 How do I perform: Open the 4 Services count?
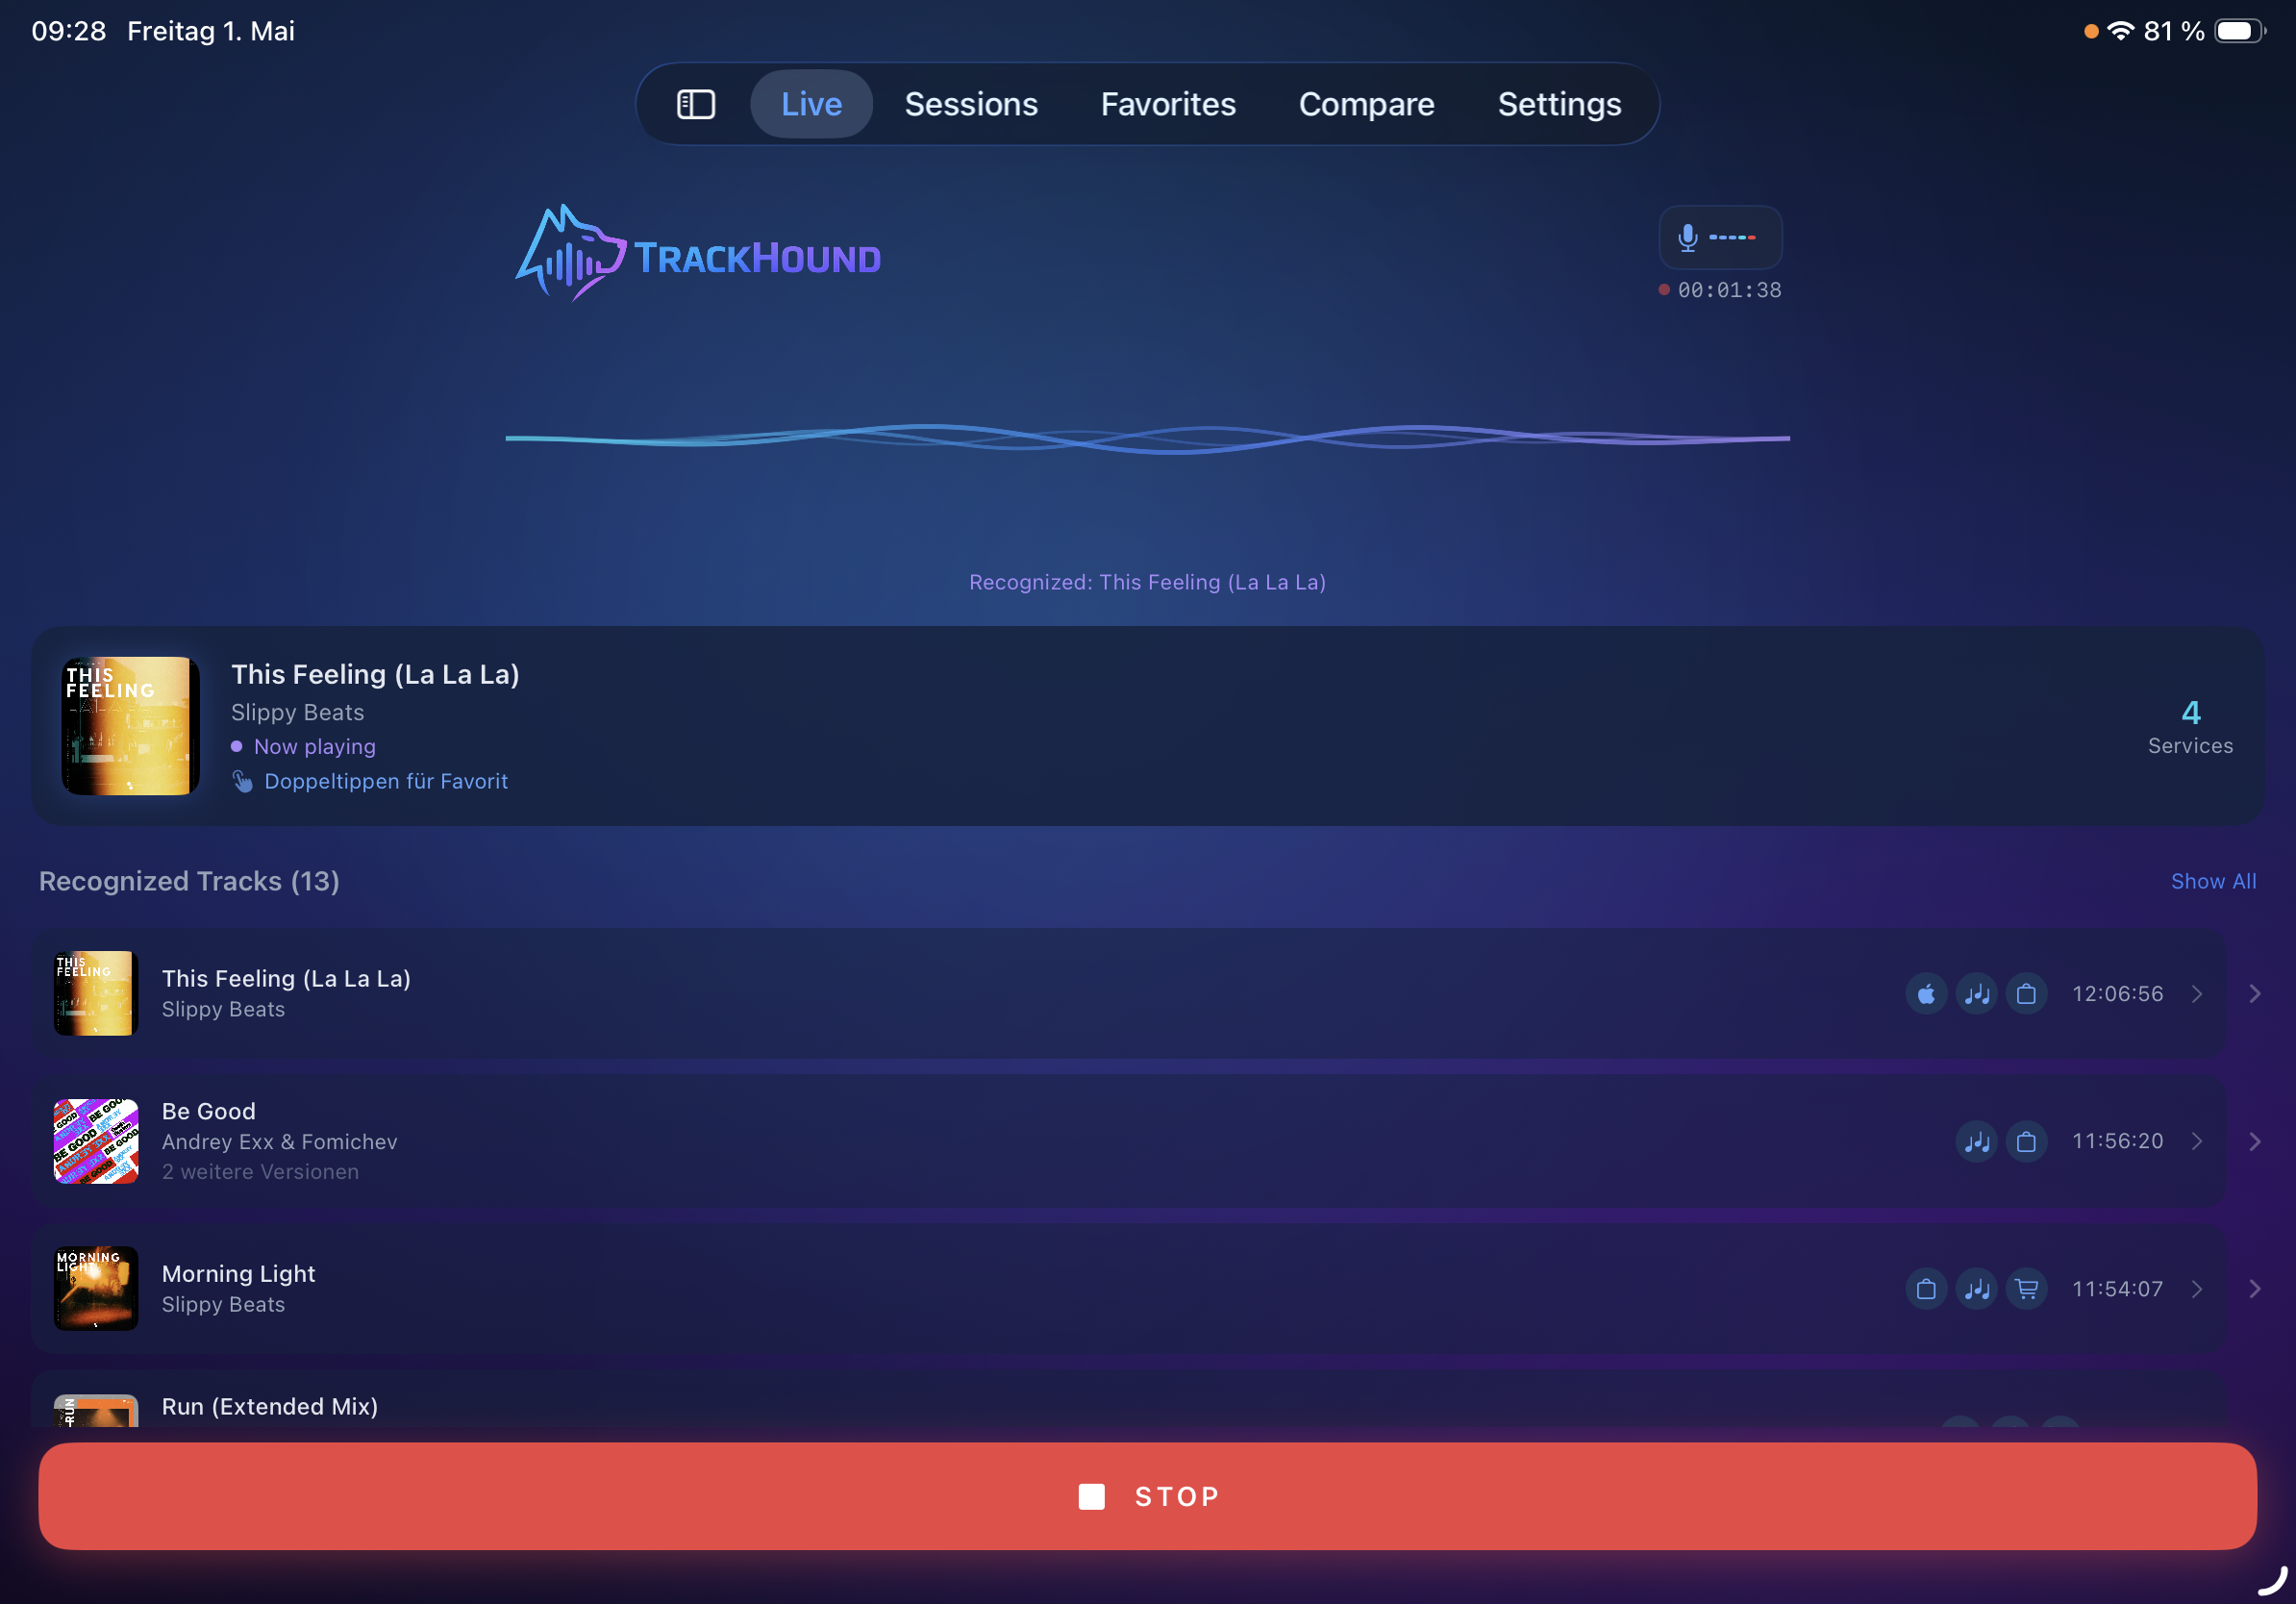pos(2190,727)
